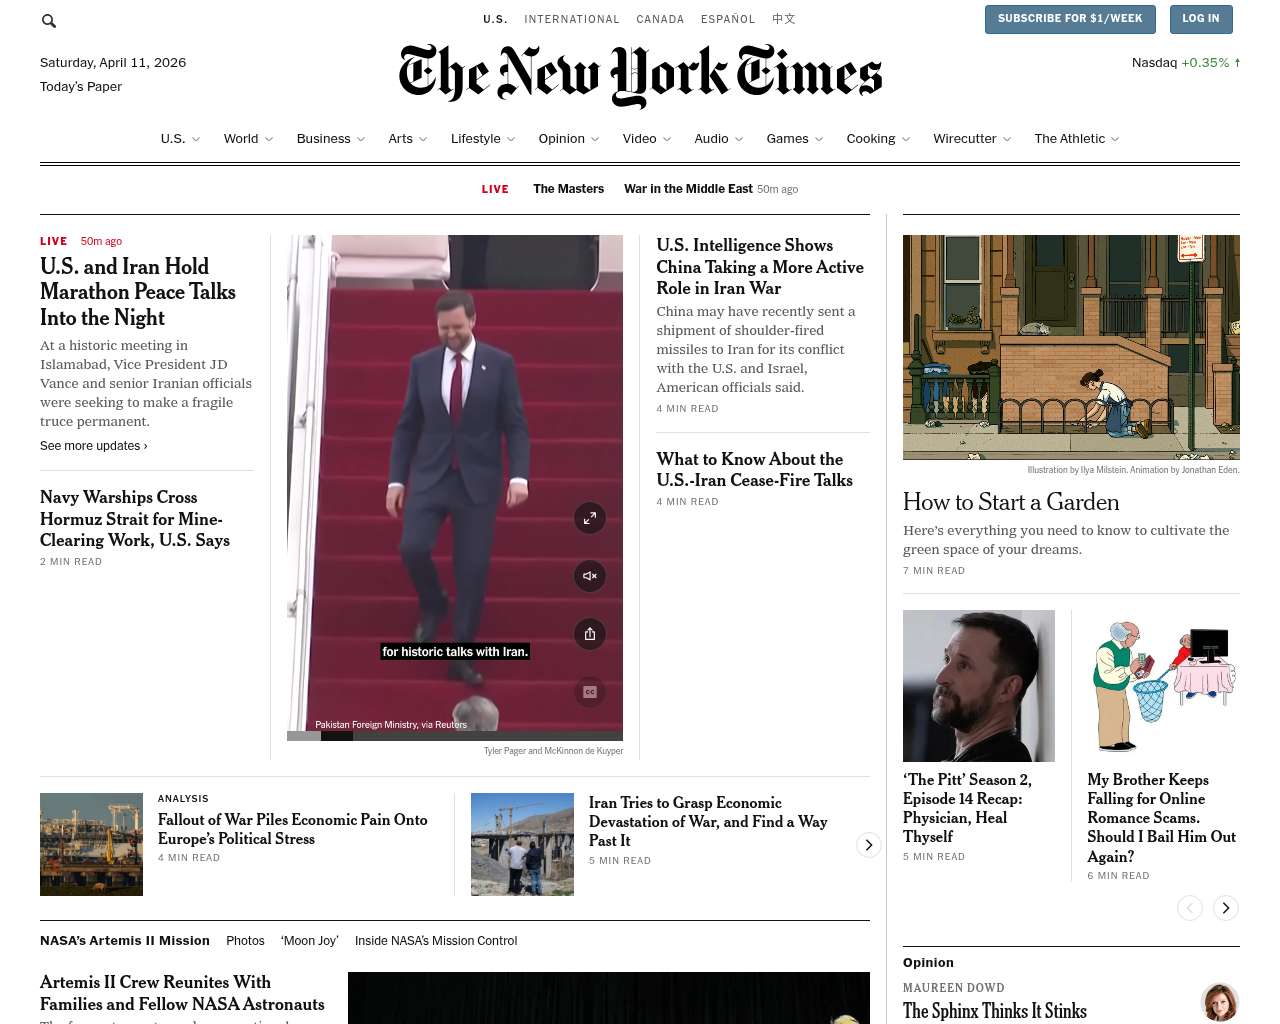Select the U.S. edition tab
This screenshot has height=1024, width=1280.
[x=495, y=19]
